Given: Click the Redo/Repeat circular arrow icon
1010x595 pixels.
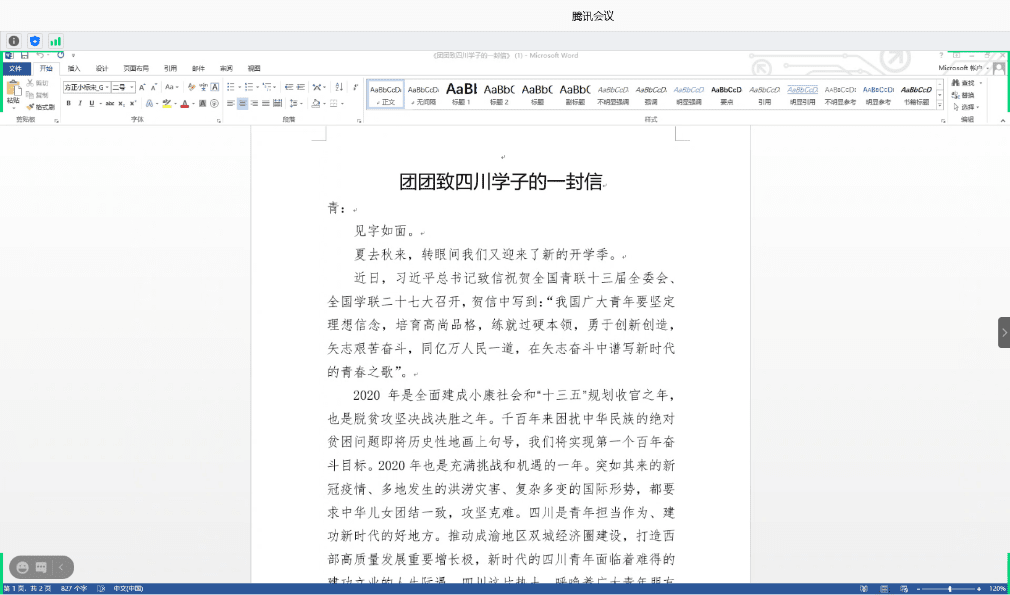Looking at the screenshot, I should click(x=61, y=55).
